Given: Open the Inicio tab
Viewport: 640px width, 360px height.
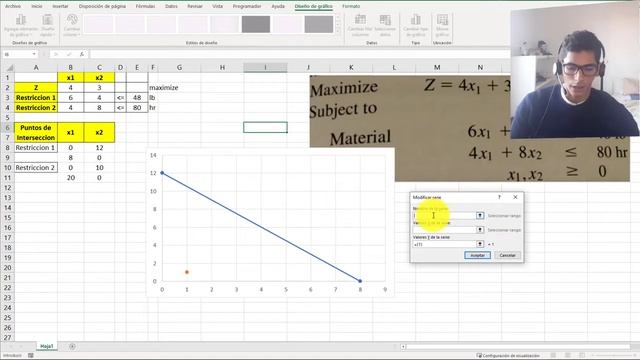Looking at the screenshot, I should click(37, 6).
